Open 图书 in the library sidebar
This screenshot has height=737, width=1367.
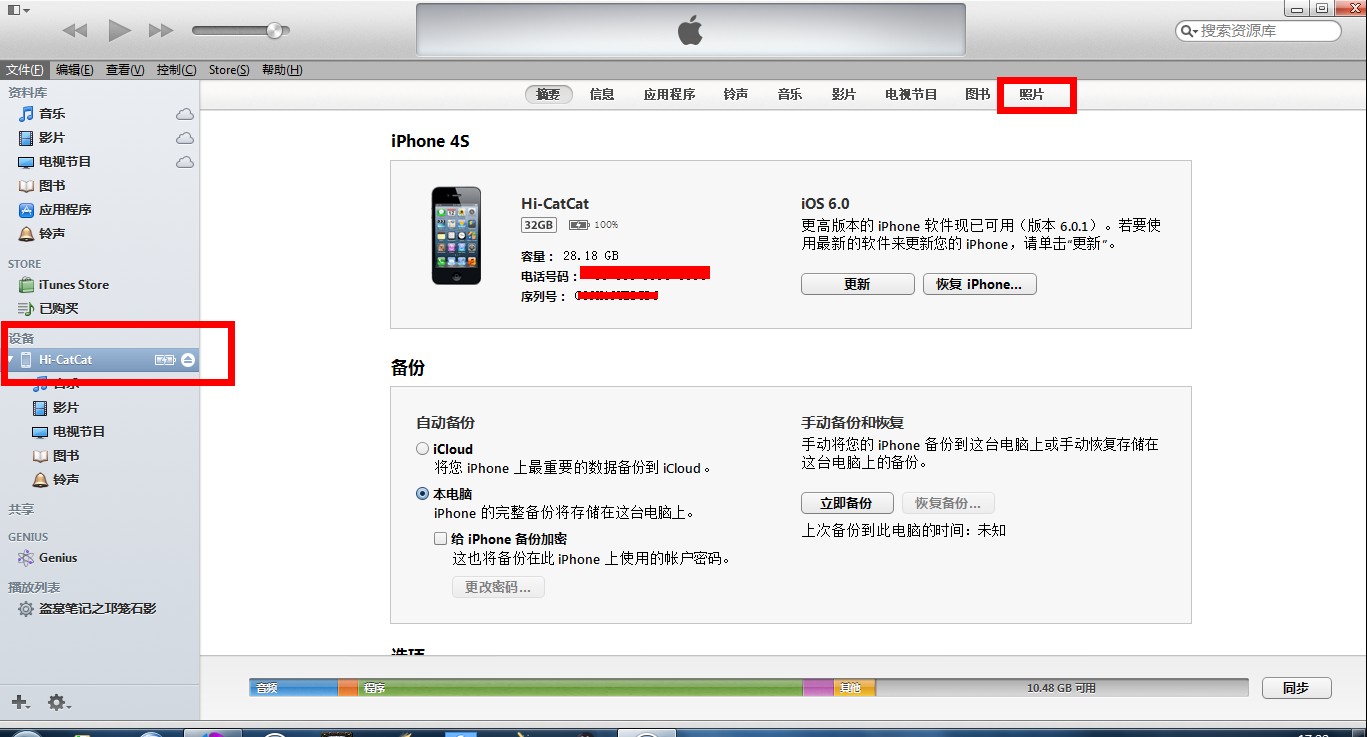(x=52, y=186)
